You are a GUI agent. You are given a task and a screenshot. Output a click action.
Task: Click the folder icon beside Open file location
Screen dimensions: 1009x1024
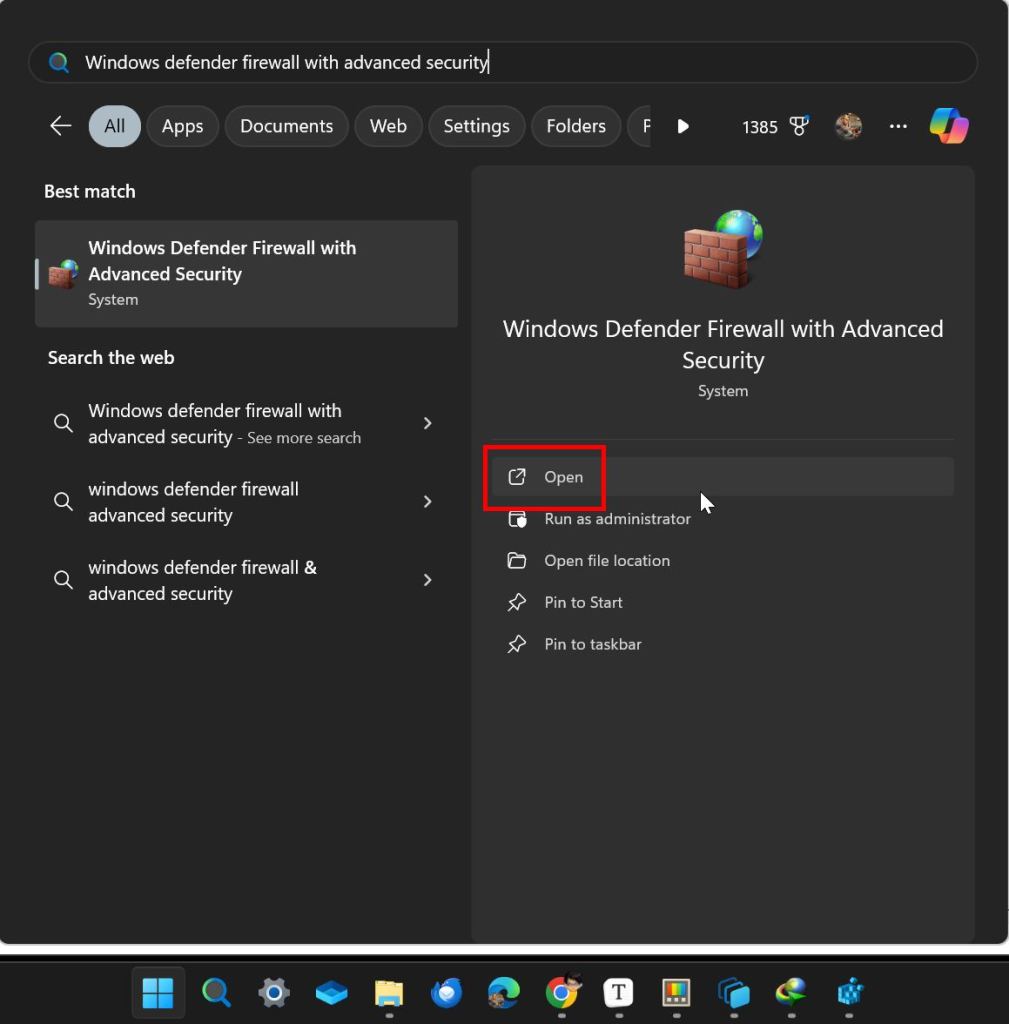(x=517, y=560)
